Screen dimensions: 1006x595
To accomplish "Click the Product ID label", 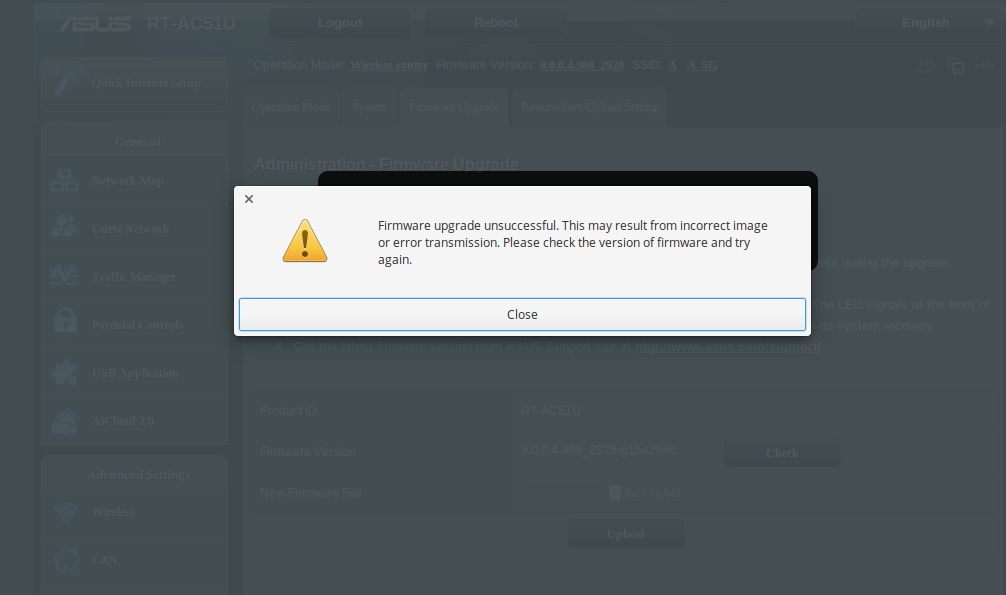I will [x=288, y=411].
